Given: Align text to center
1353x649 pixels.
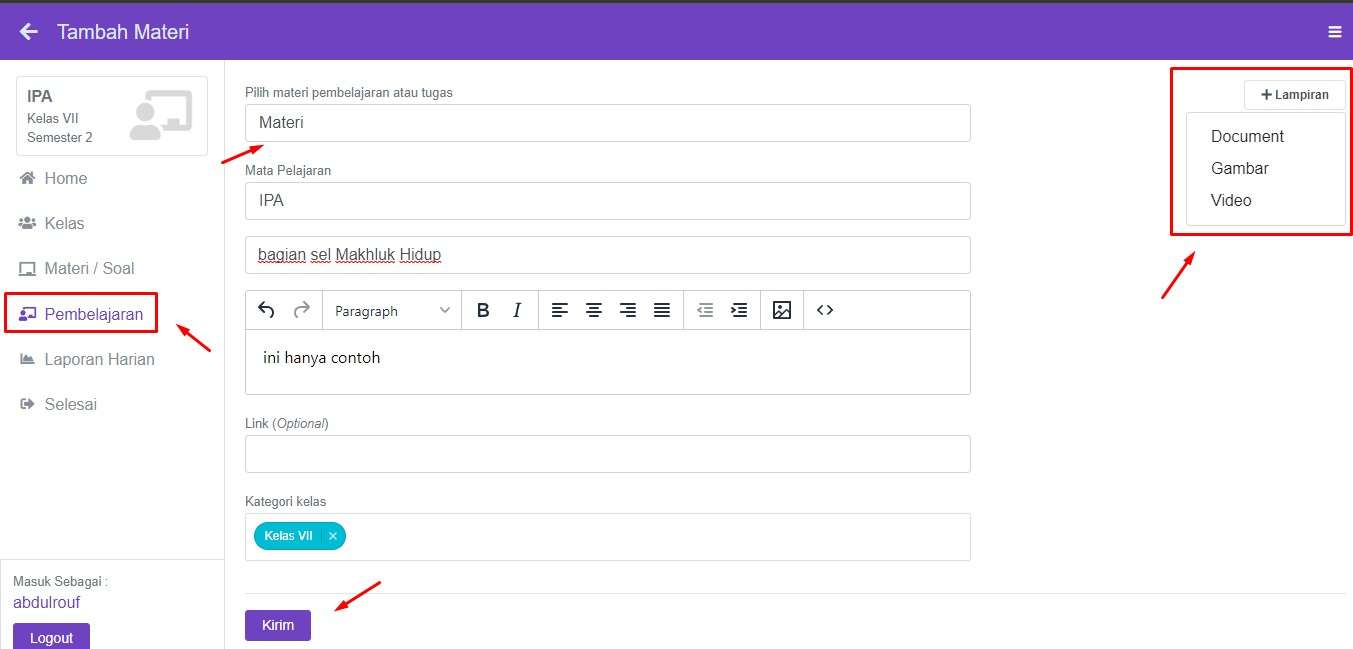Looking at the screenshot, I should (x=594, y=310).
